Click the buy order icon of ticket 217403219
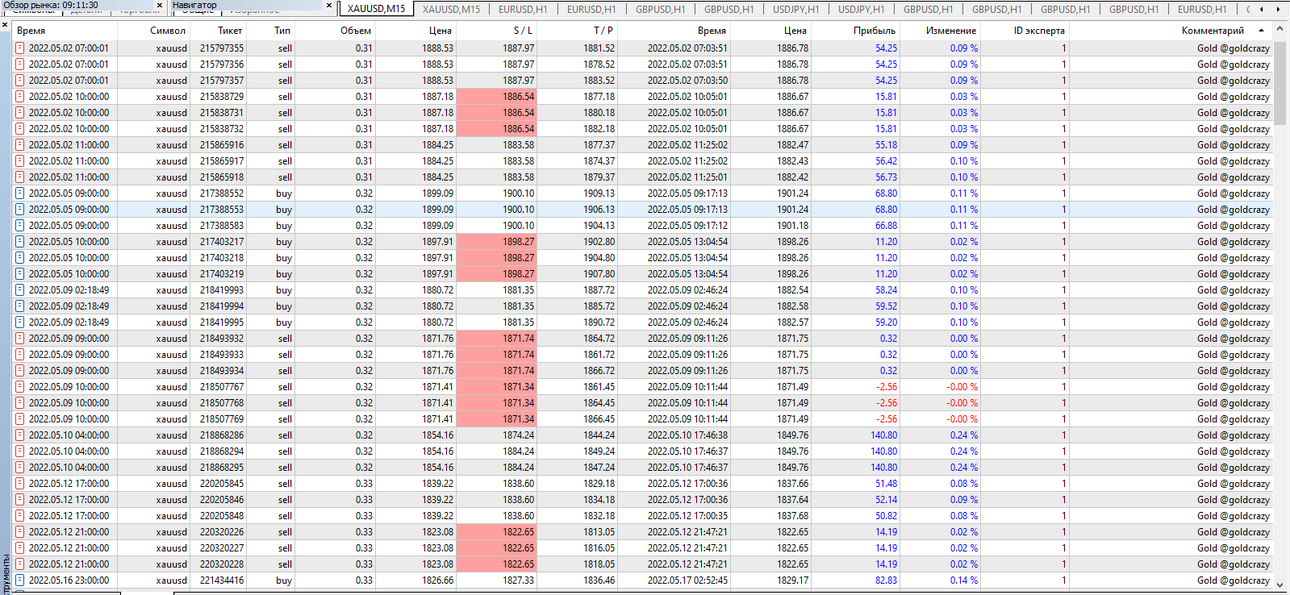1290x595 pixels. 20,274
